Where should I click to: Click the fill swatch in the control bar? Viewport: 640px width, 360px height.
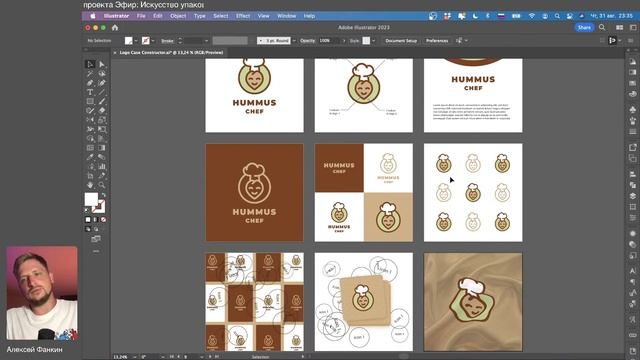click(x=129, y=41)
